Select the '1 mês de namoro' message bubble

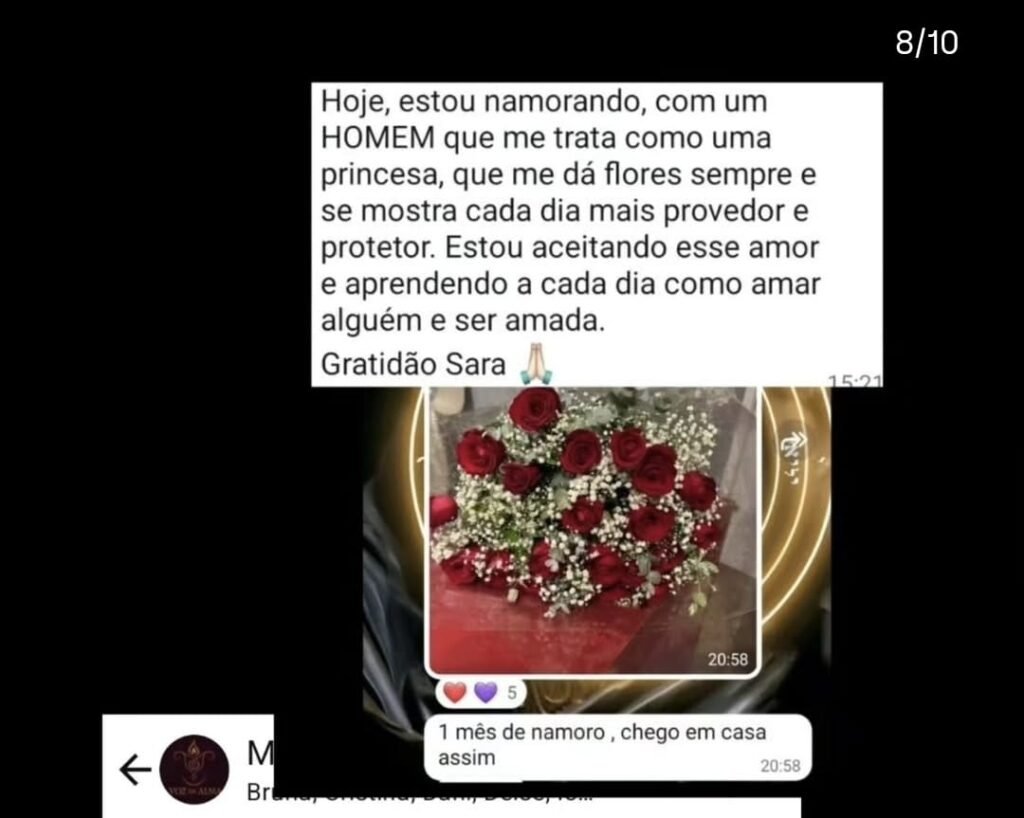point(618,747)
